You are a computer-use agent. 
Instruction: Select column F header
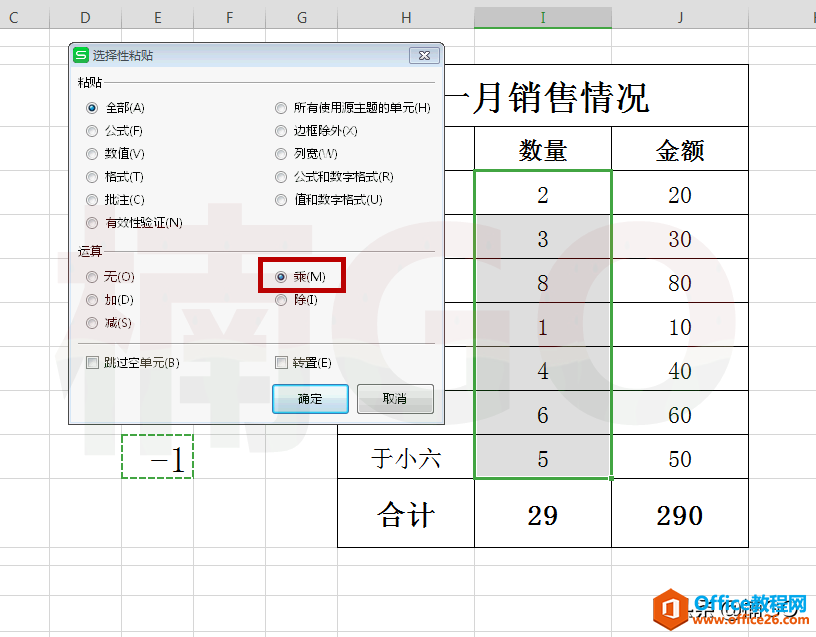230,18
